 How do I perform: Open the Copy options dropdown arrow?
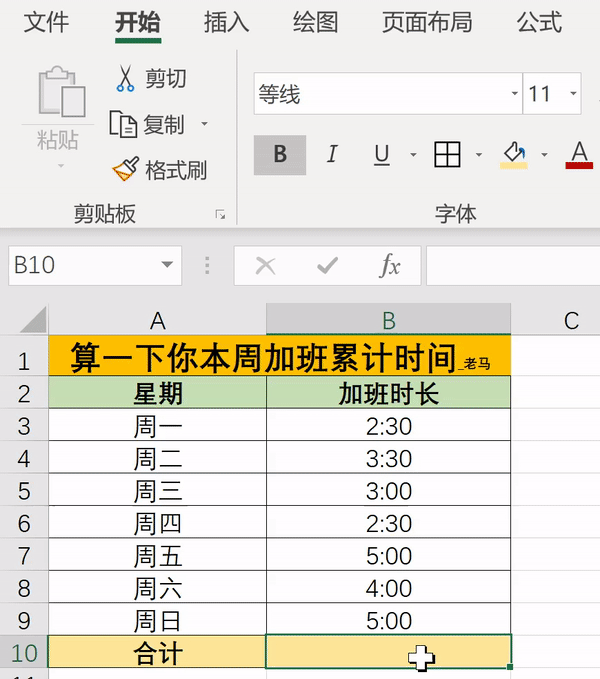[x=204, y=124]
